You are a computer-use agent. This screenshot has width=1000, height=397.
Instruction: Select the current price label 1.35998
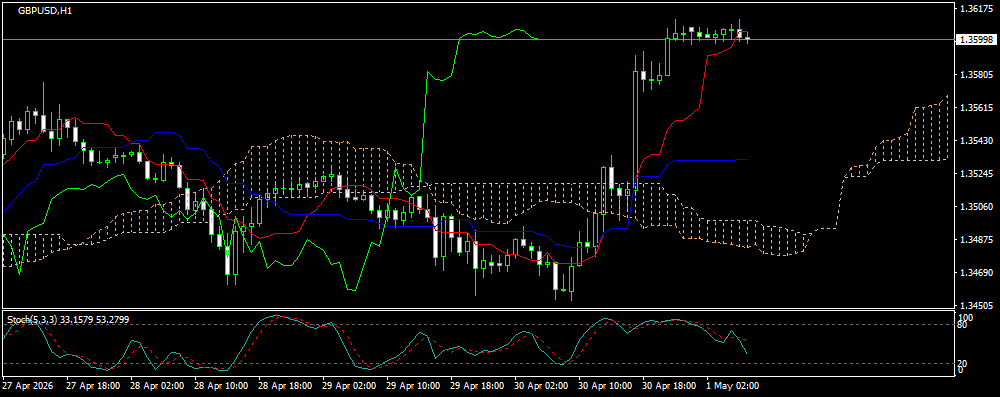pos(976,40)
